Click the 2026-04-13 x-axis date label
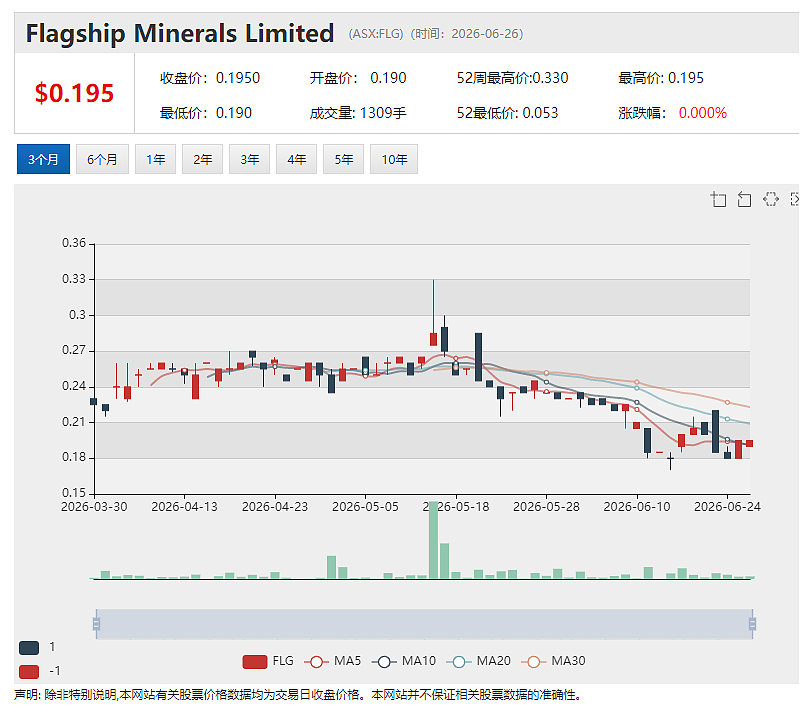The image size is (812, 722). click(x=184, y=507)
